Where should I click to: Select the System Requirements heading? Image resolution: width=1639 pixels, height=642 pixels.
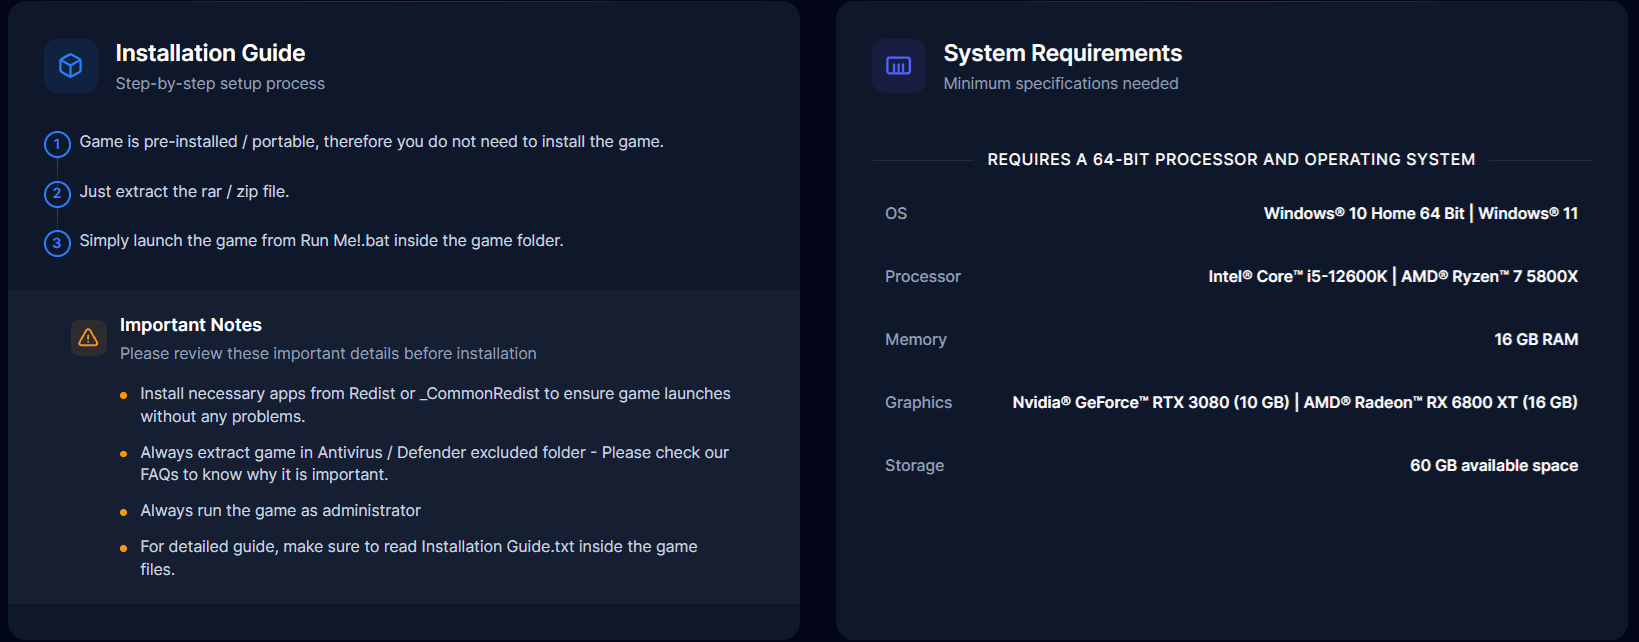coord(1062,53)
